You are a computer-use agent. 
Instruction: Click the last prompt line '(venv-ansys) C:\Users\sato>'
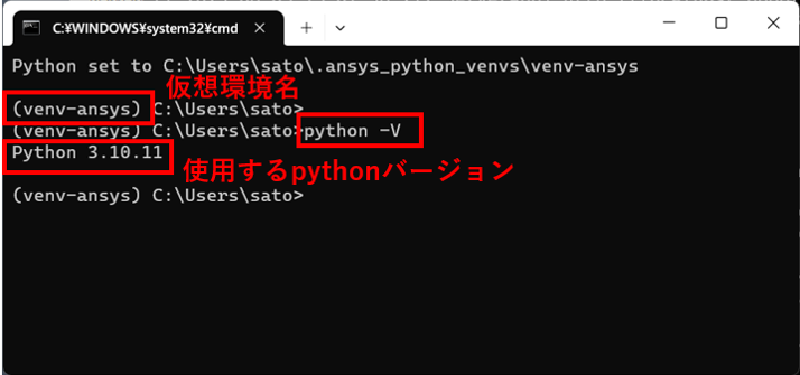[157, 195]
